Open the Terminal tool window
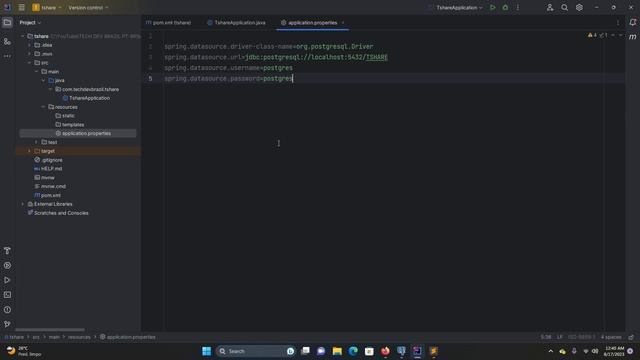 tap(7, 295)
